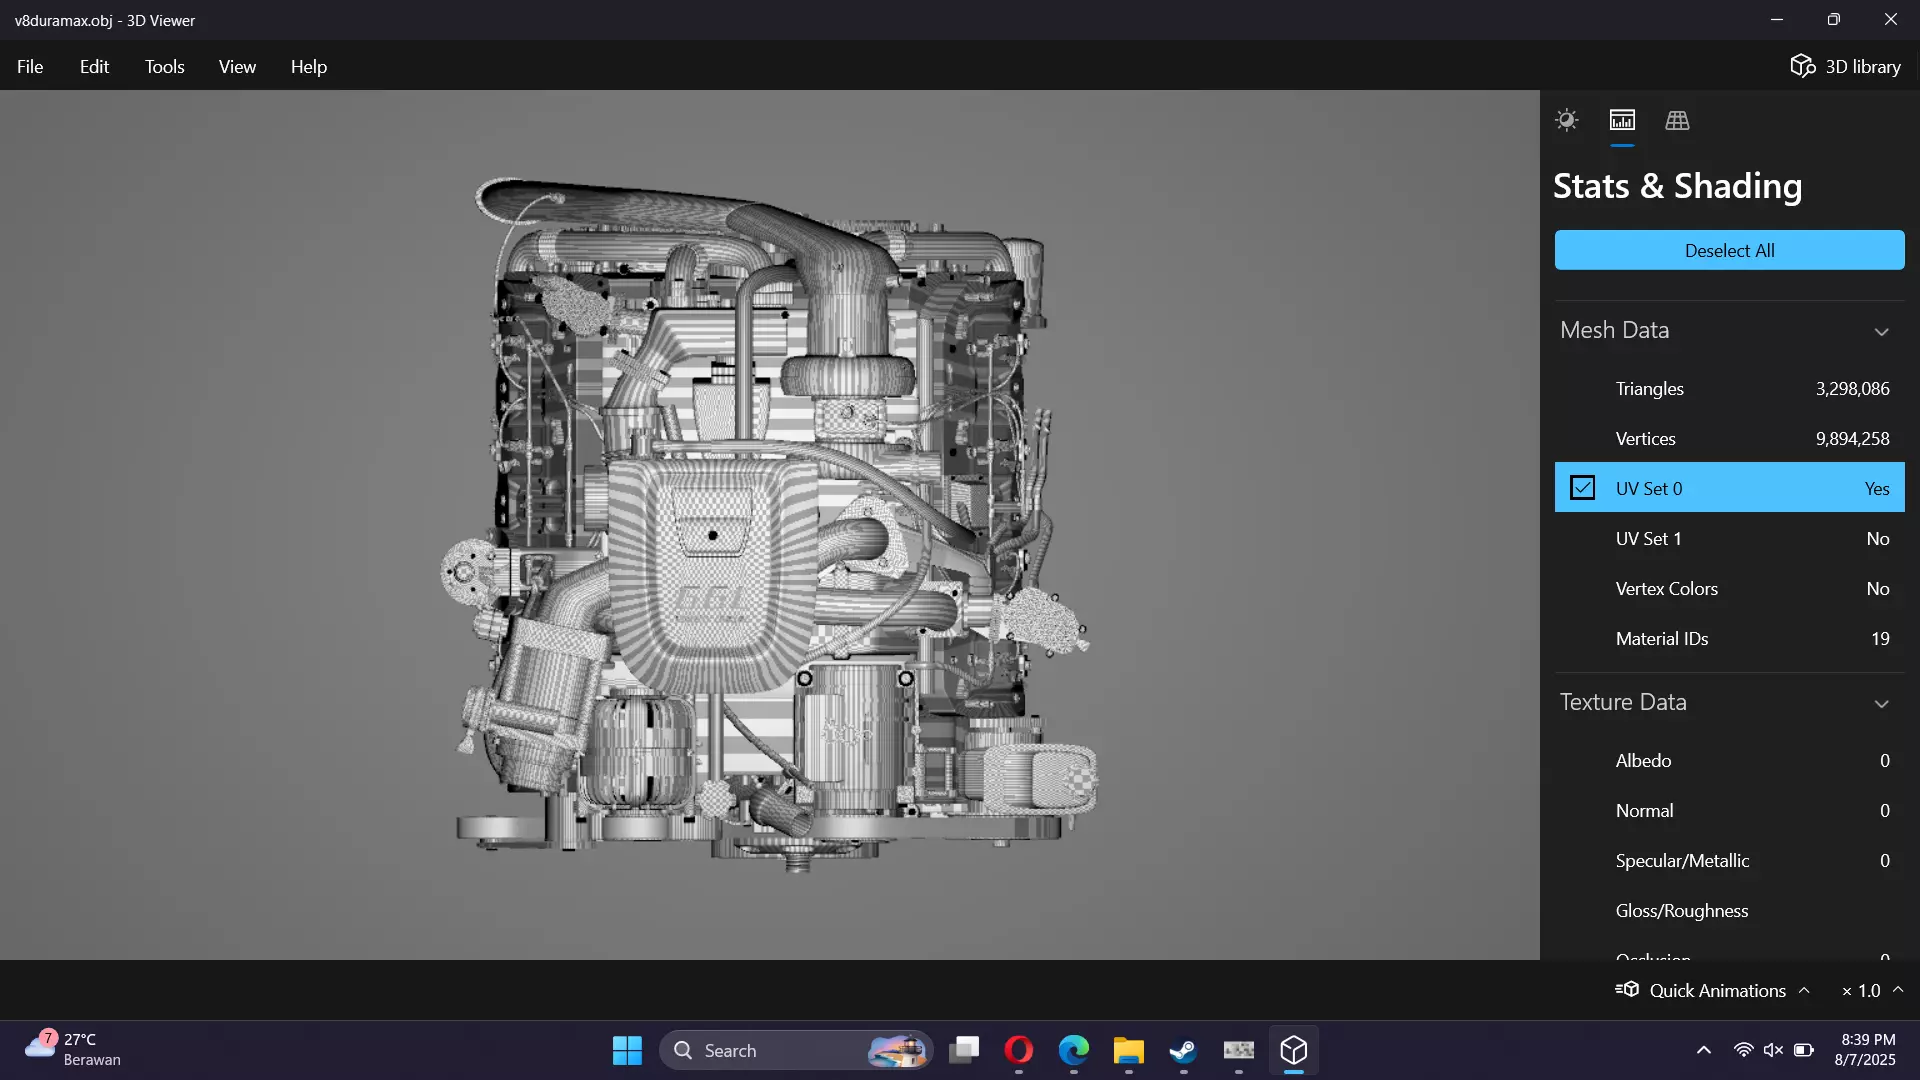Uncheck the UV Set 0 checkbox

pyautogui.click(x=1582, y=488)
